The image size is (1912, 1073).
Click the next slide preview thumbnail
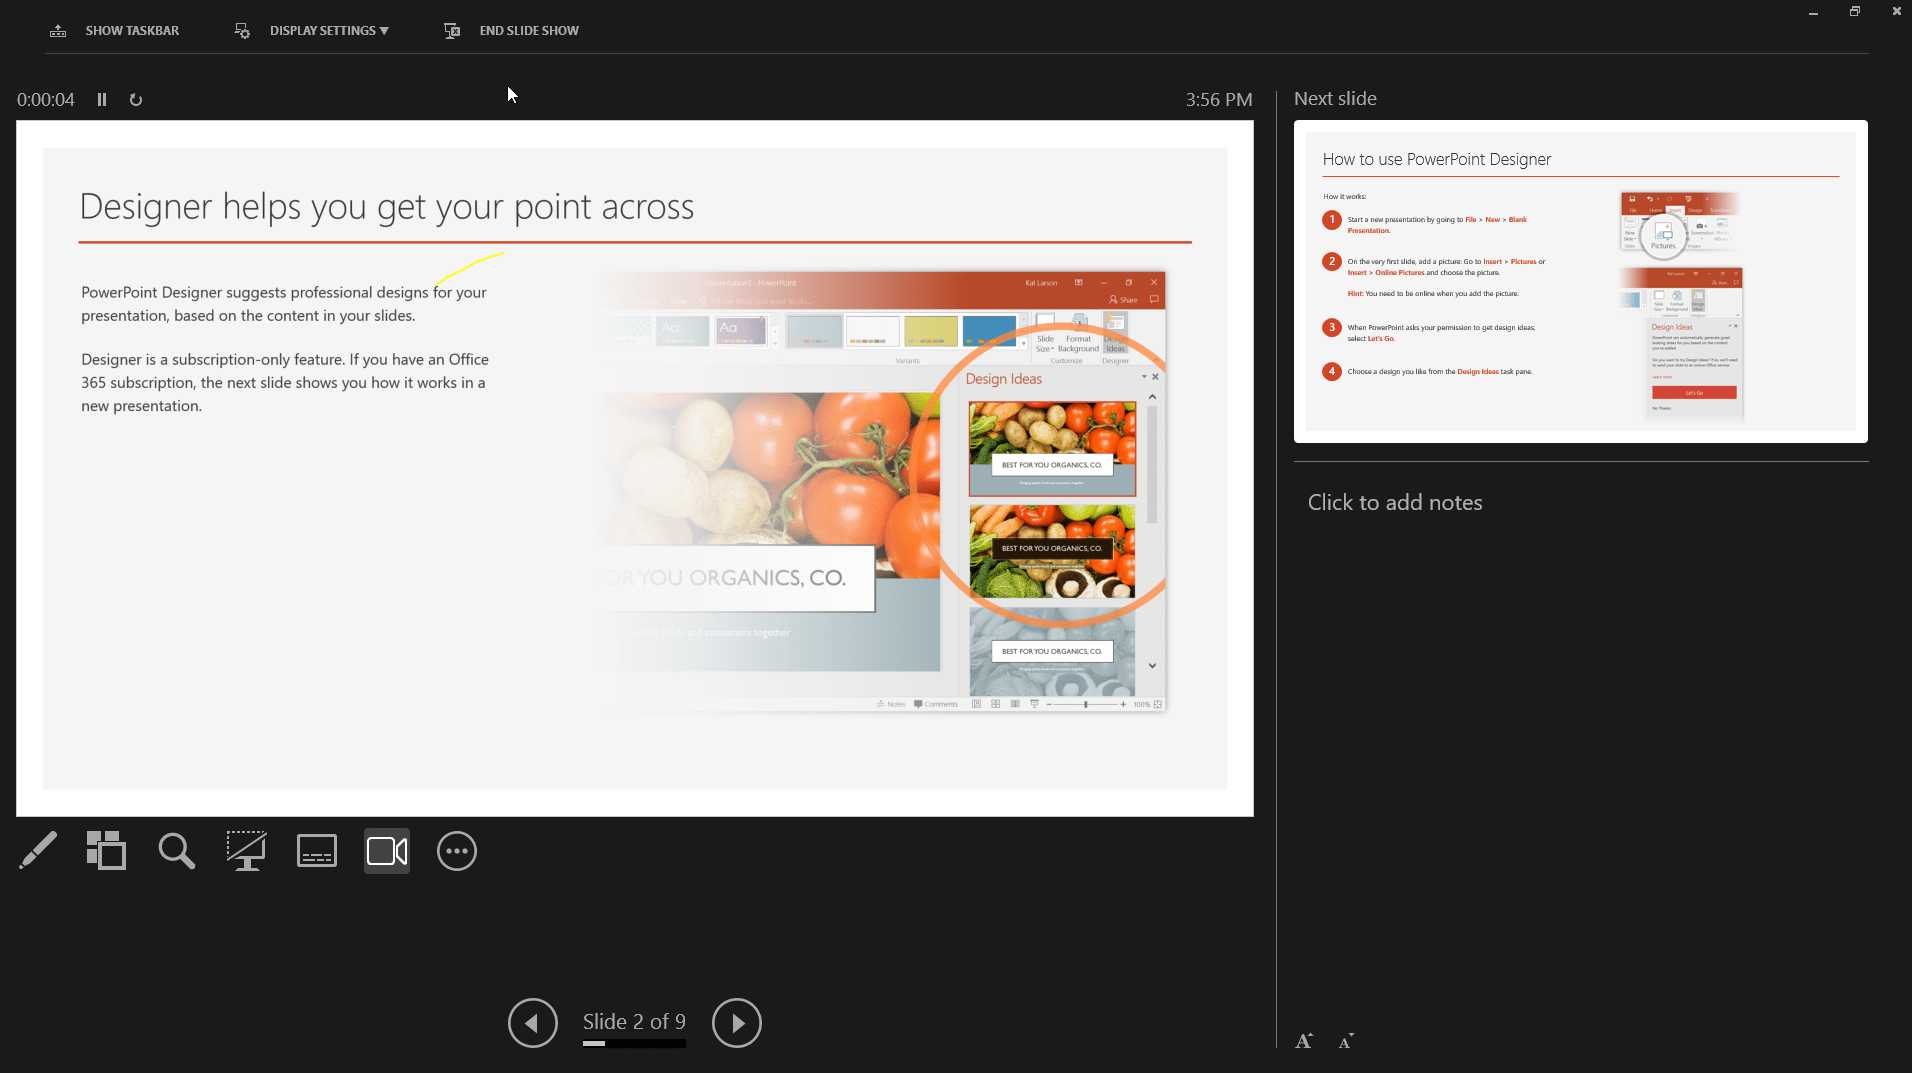coord(1581,281)
